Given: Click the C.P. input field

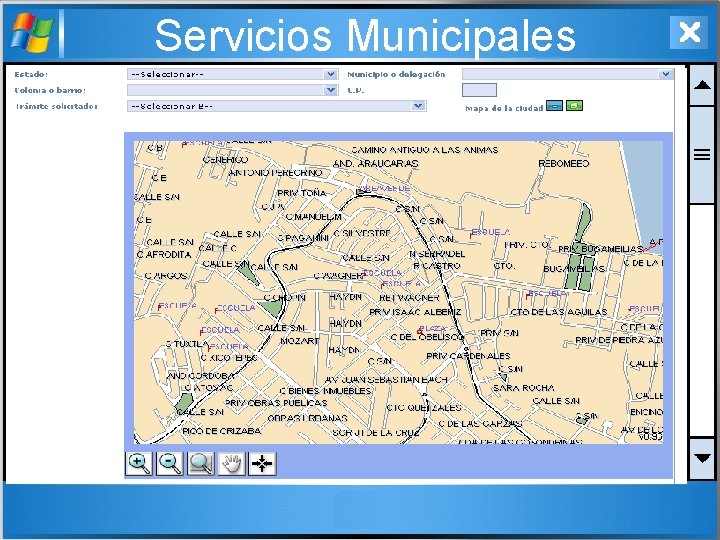Looking at the screenshot, I should [479, 90].
